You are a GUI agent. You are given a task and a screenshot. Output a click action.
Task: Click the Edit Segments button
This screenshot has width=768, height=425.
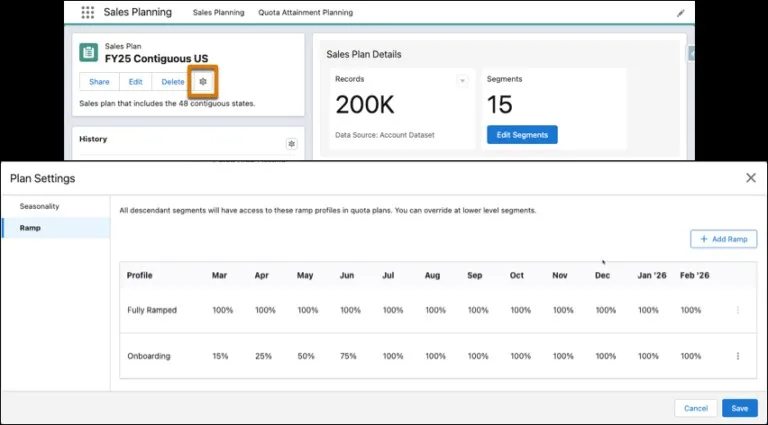(x=522, y=134)
